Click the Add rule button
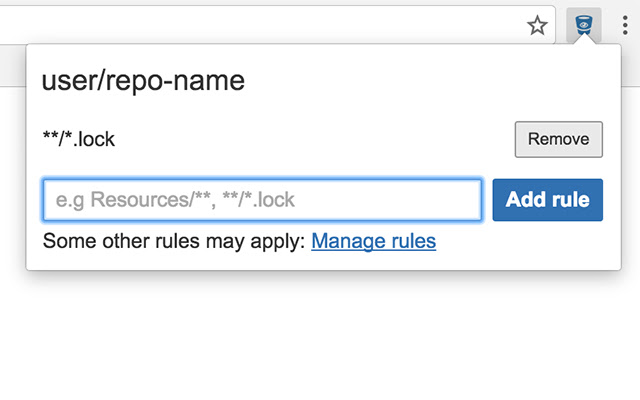 (x=547, y=200)
